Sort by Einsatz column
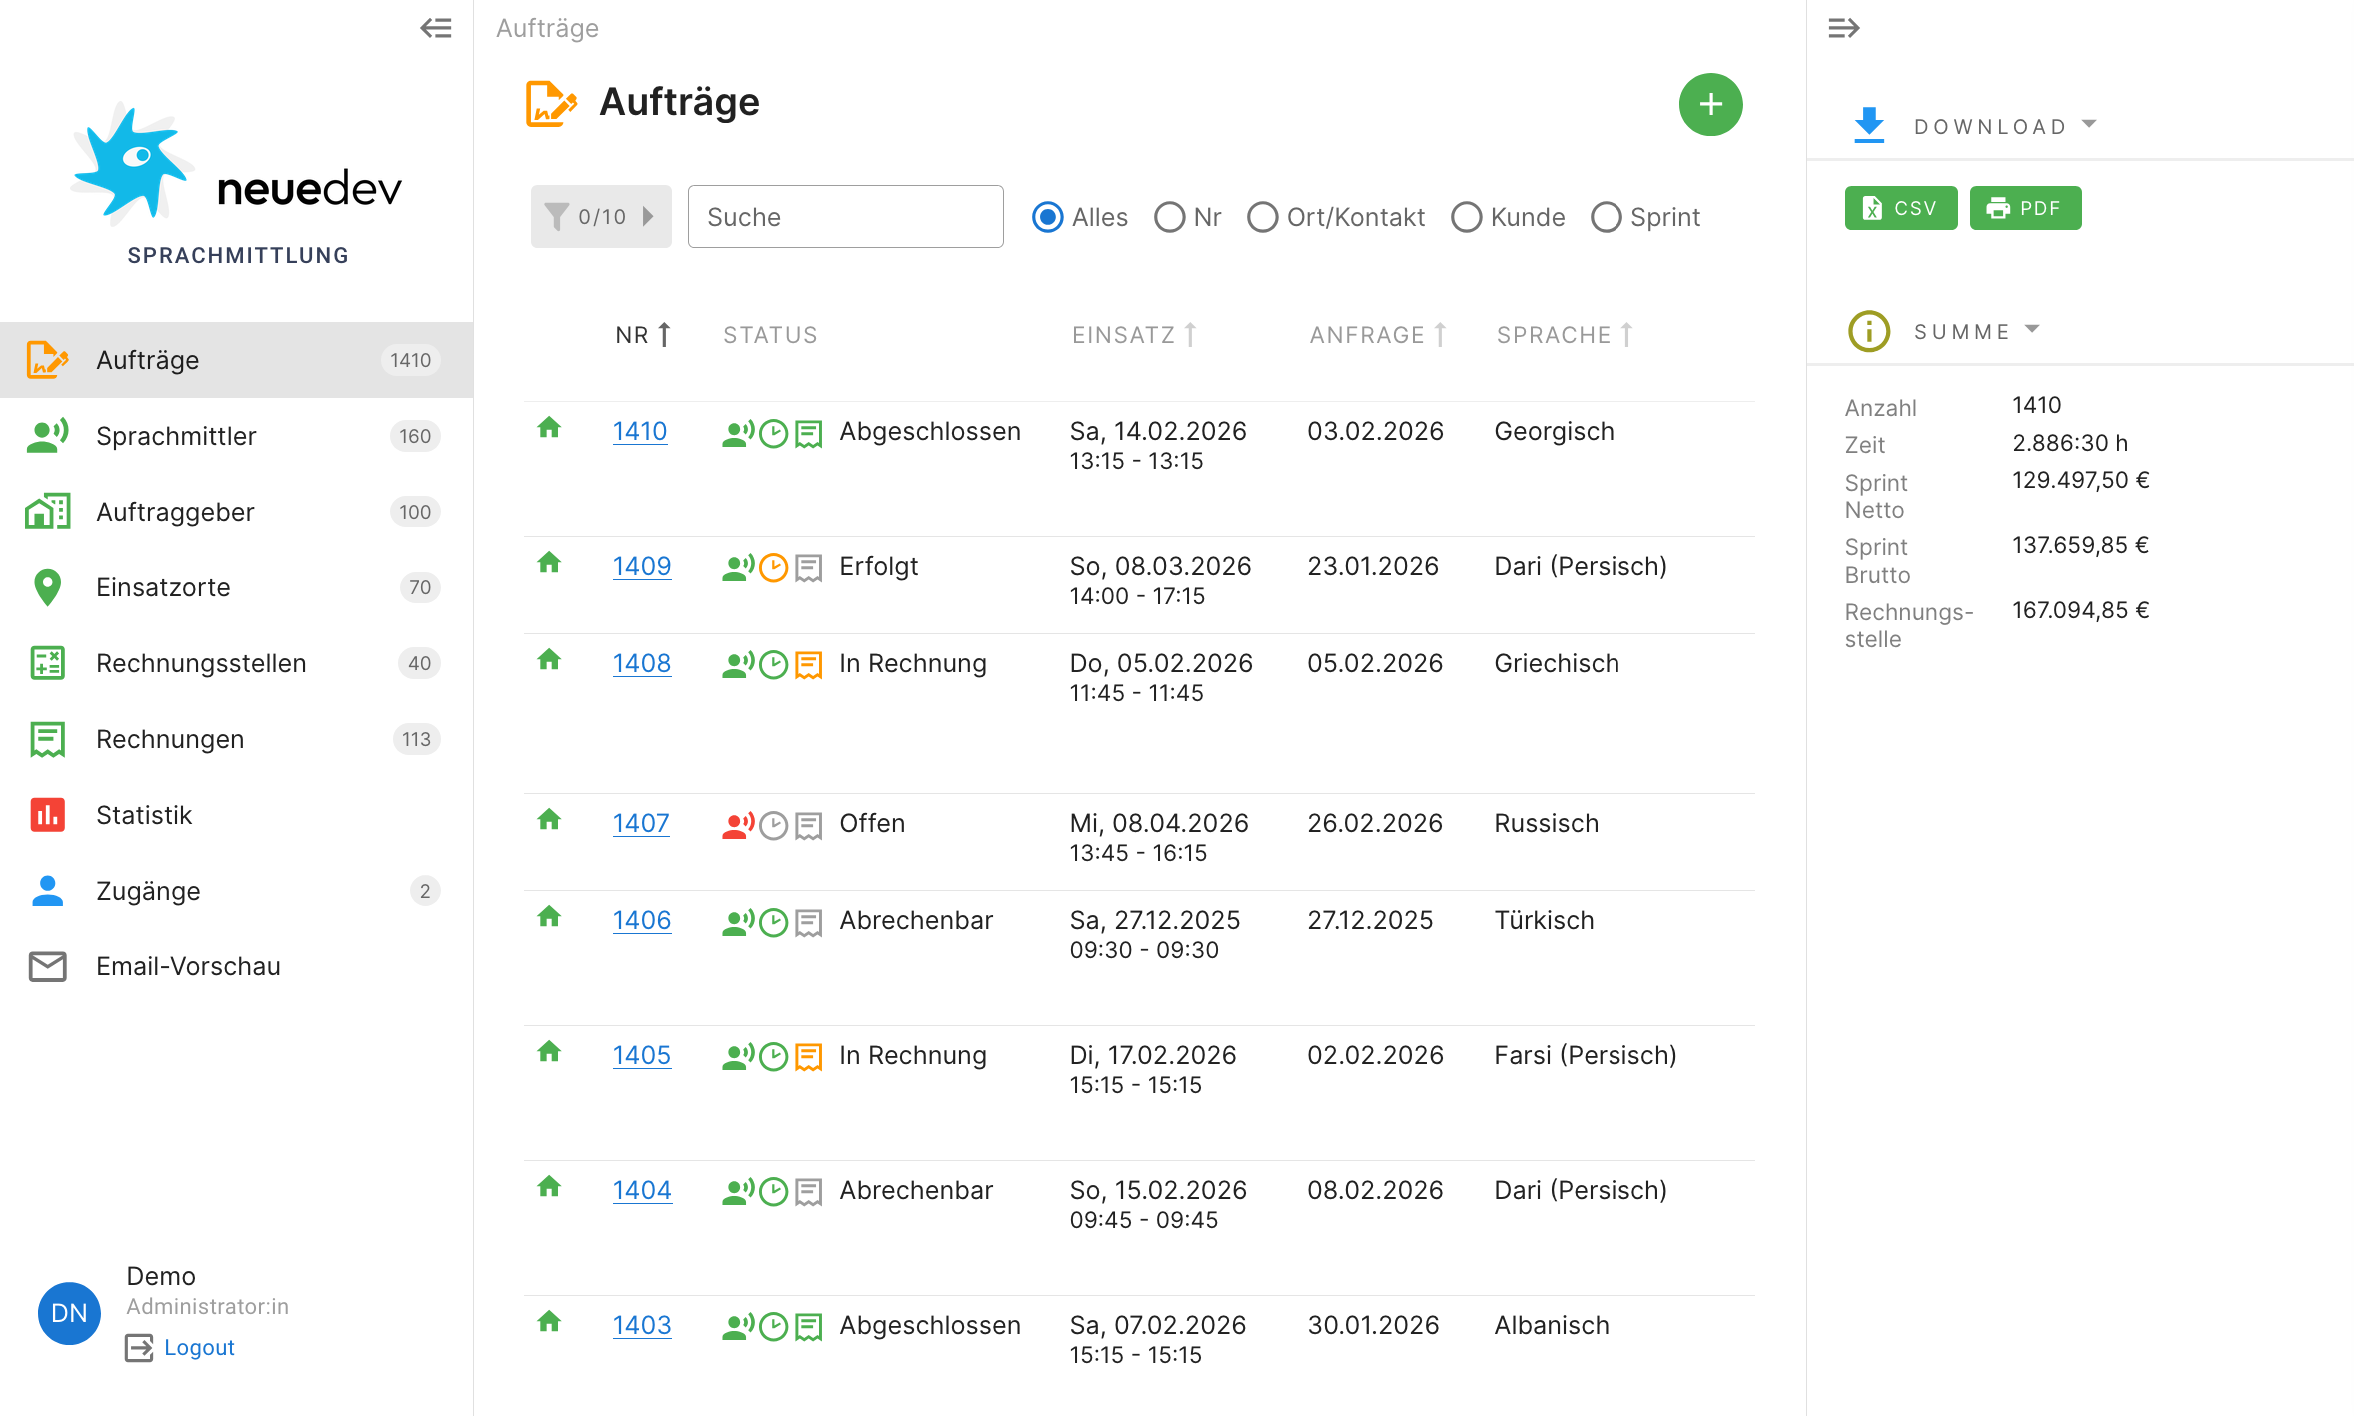 1134,335
